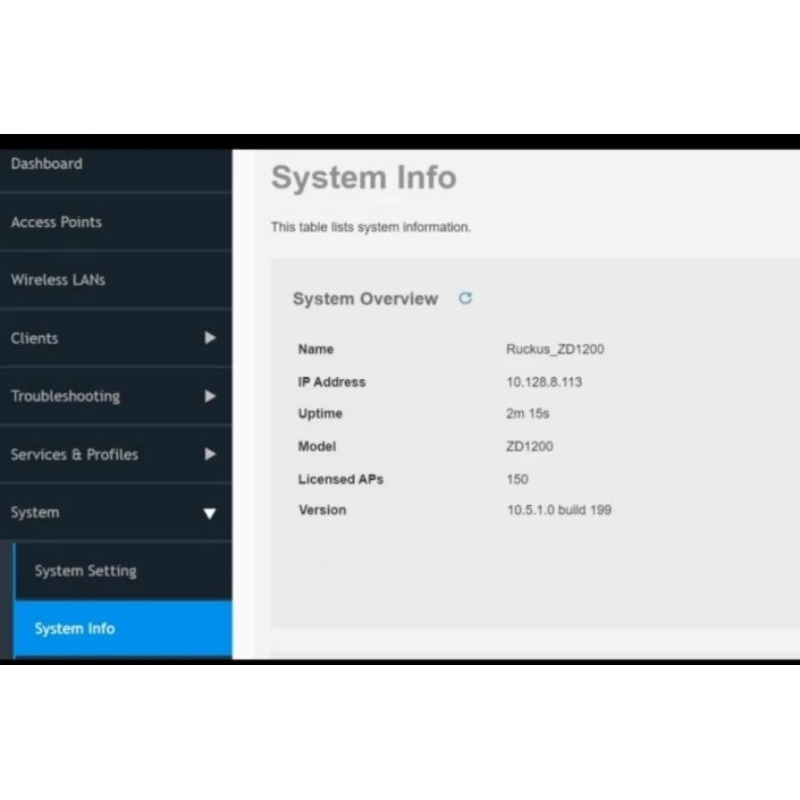This screenshot has height=800, width=800.
Task: Refresh the System Overview panel
Action: [465, 298]
